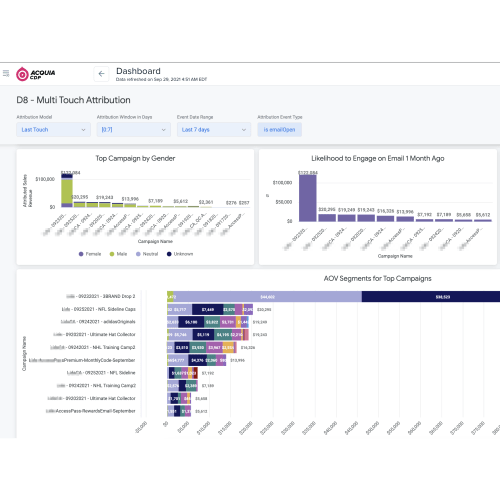Click the $7,449 segment in NFL Sideline Caps bar
Viewport: 500px width, 500px height.
pyautogui.click(x=207, y=310)
